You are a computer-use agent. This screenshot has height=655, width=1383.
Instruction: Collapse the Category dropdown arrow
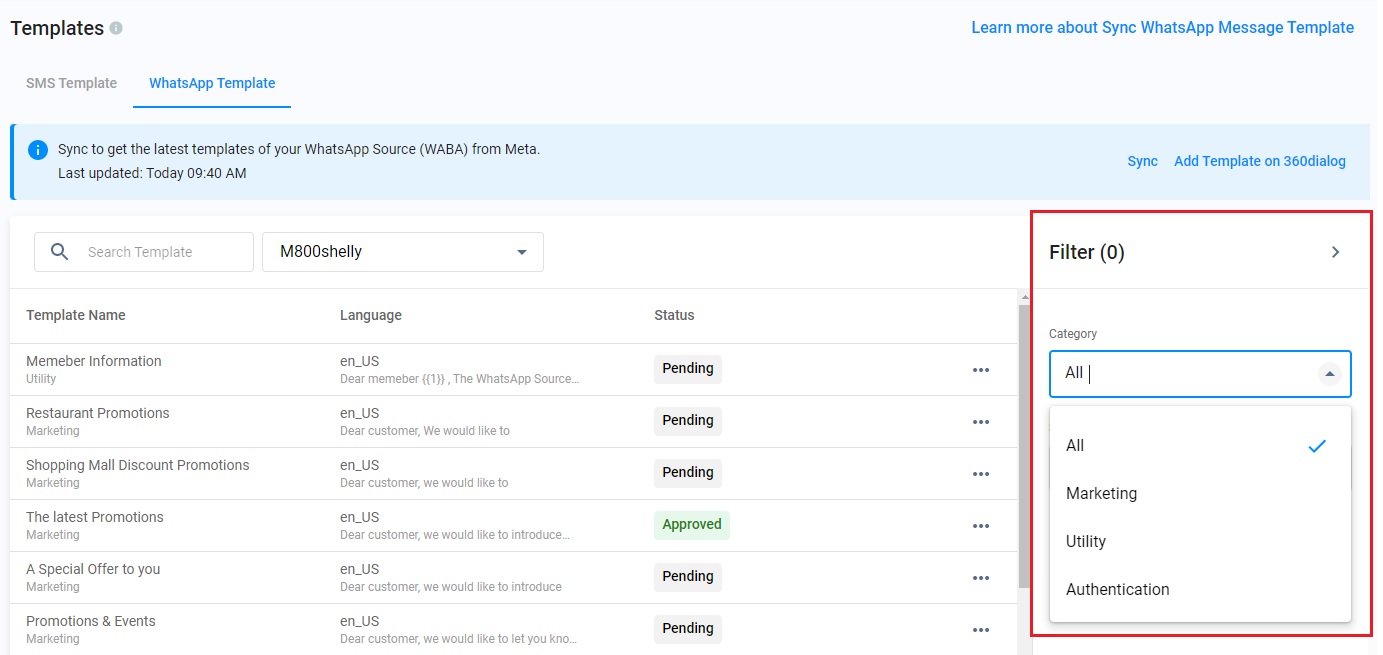pyautogui.click(x=1329, y=374)
